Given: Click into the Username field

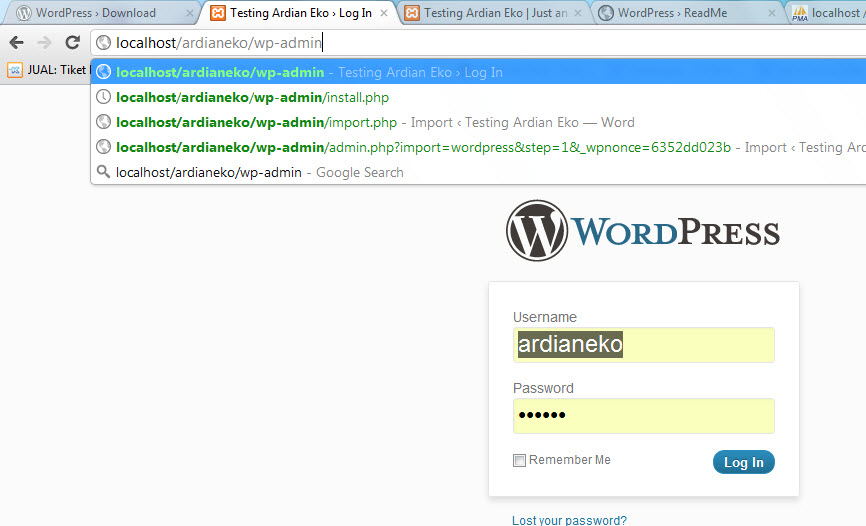Looking at the screenshot, I should tap(643, 345).
